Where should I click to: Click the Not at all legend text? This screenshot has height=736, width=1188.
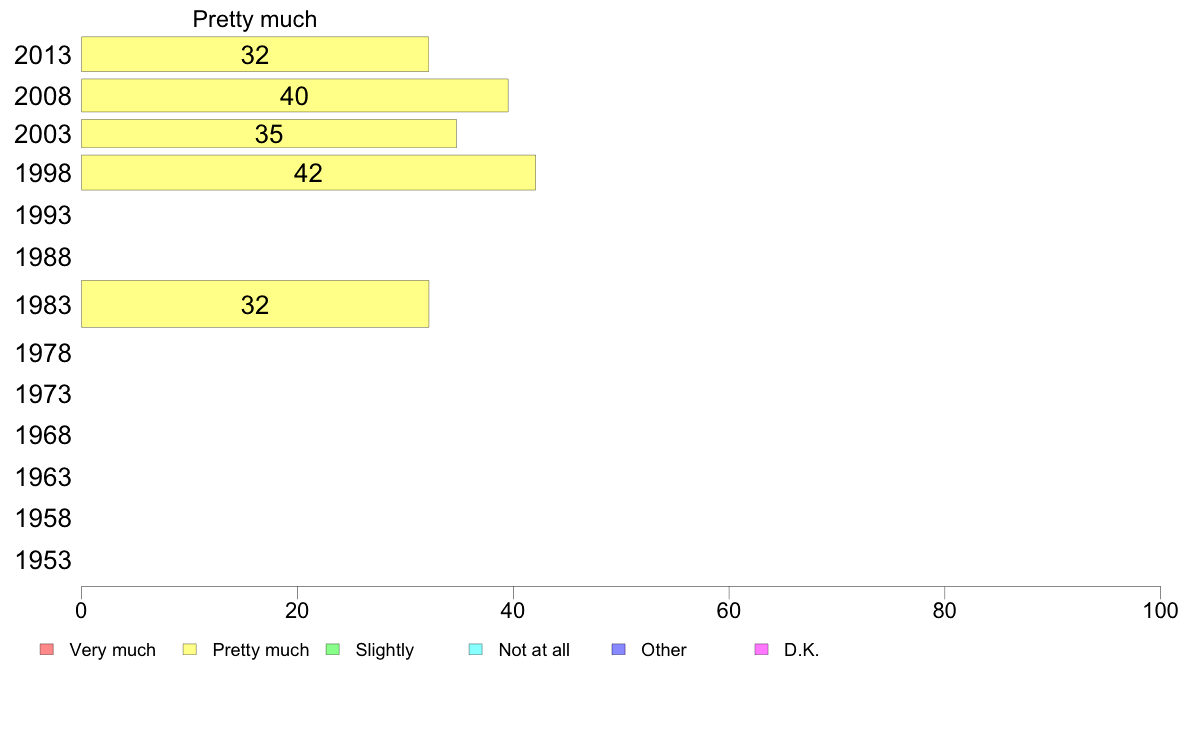click(534, 650)
